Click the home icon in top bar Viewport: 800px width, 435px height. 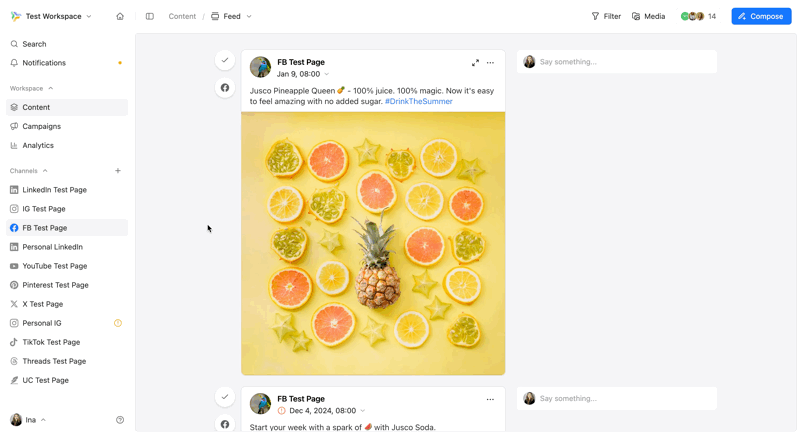coord(120,16)
